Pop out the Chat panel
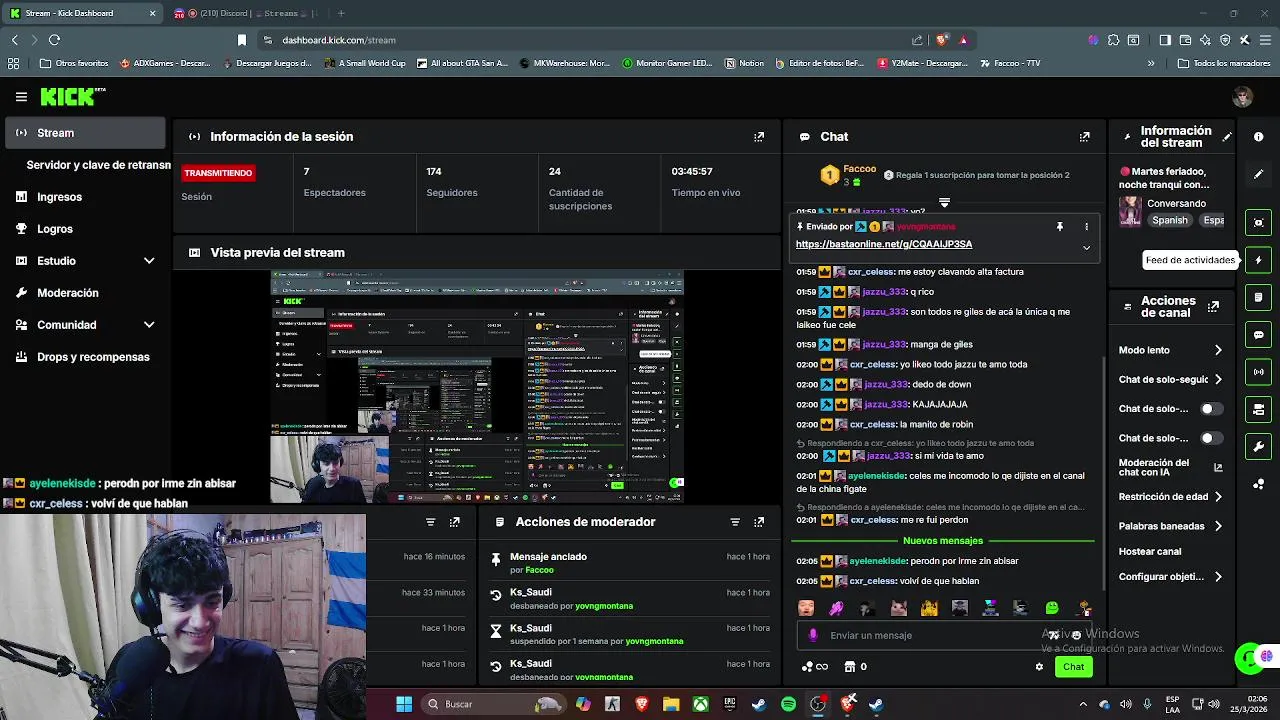1280x720 pixels. (1085, 137)
